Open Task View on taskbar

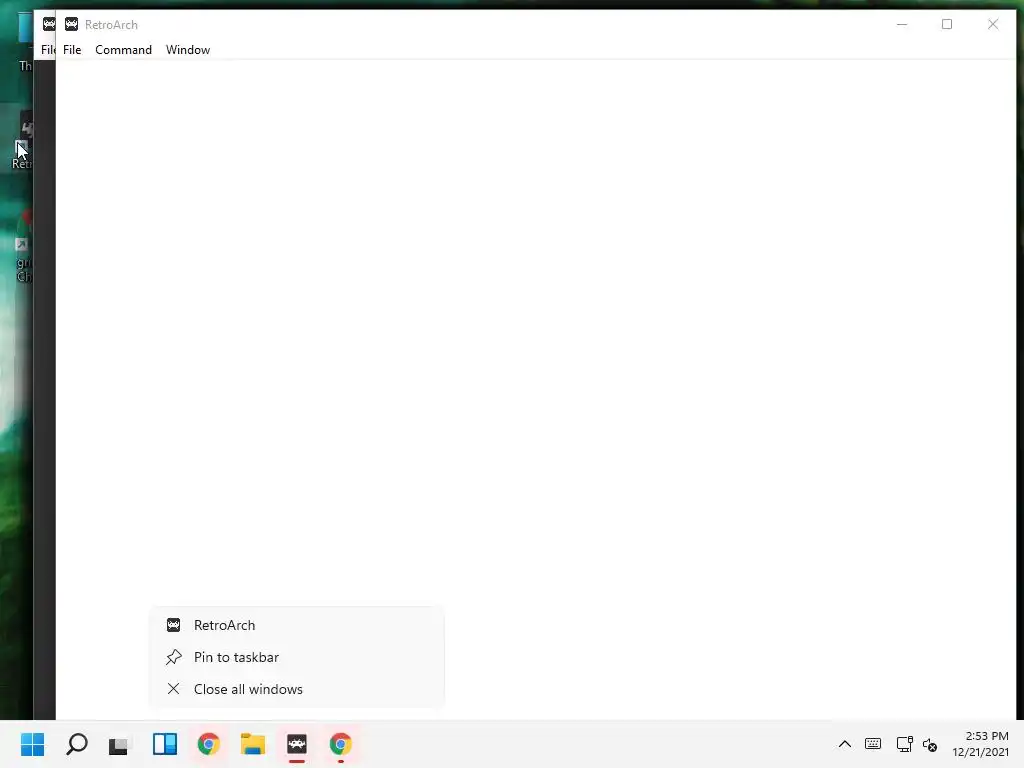point(119,744)
